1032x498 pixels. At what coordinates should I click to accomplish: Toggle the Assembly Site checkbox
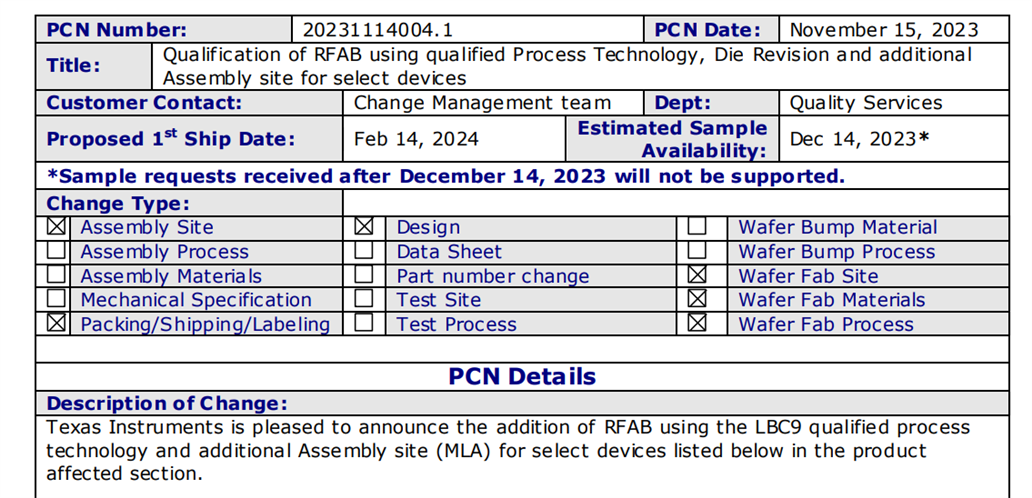point(57,227)
